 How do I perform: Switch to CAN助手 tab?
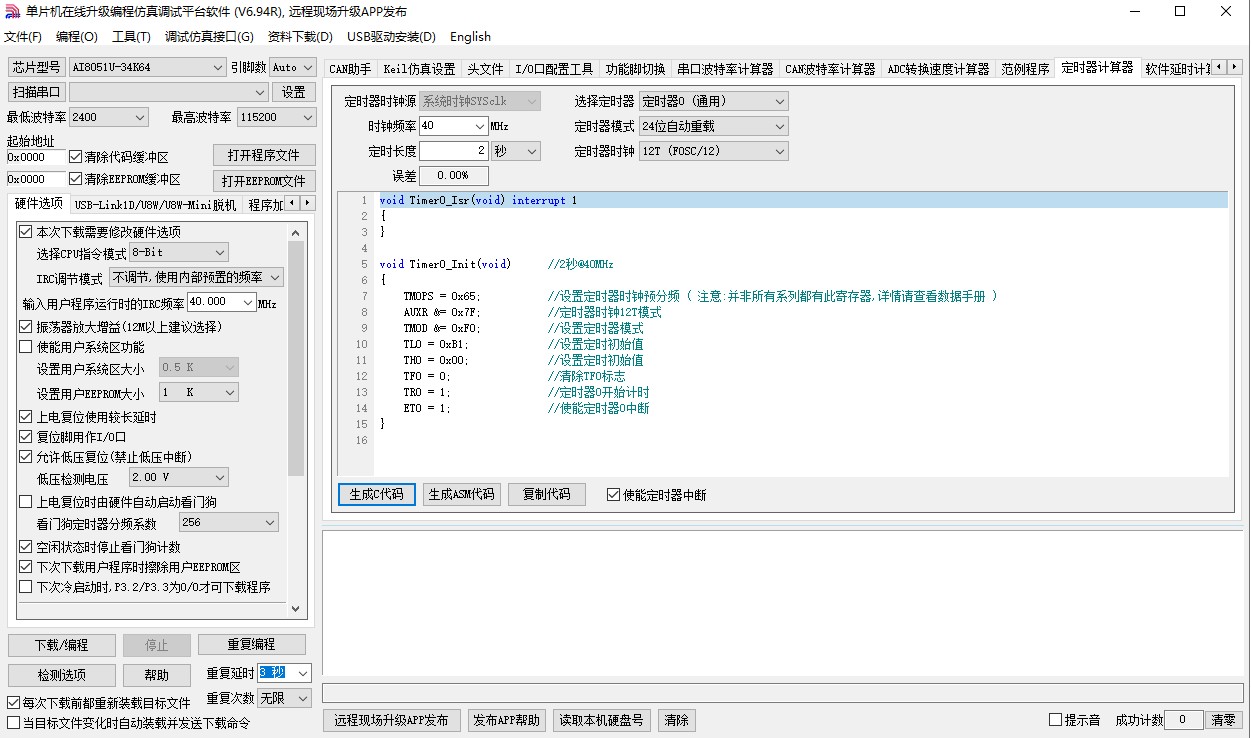[350, 69]
